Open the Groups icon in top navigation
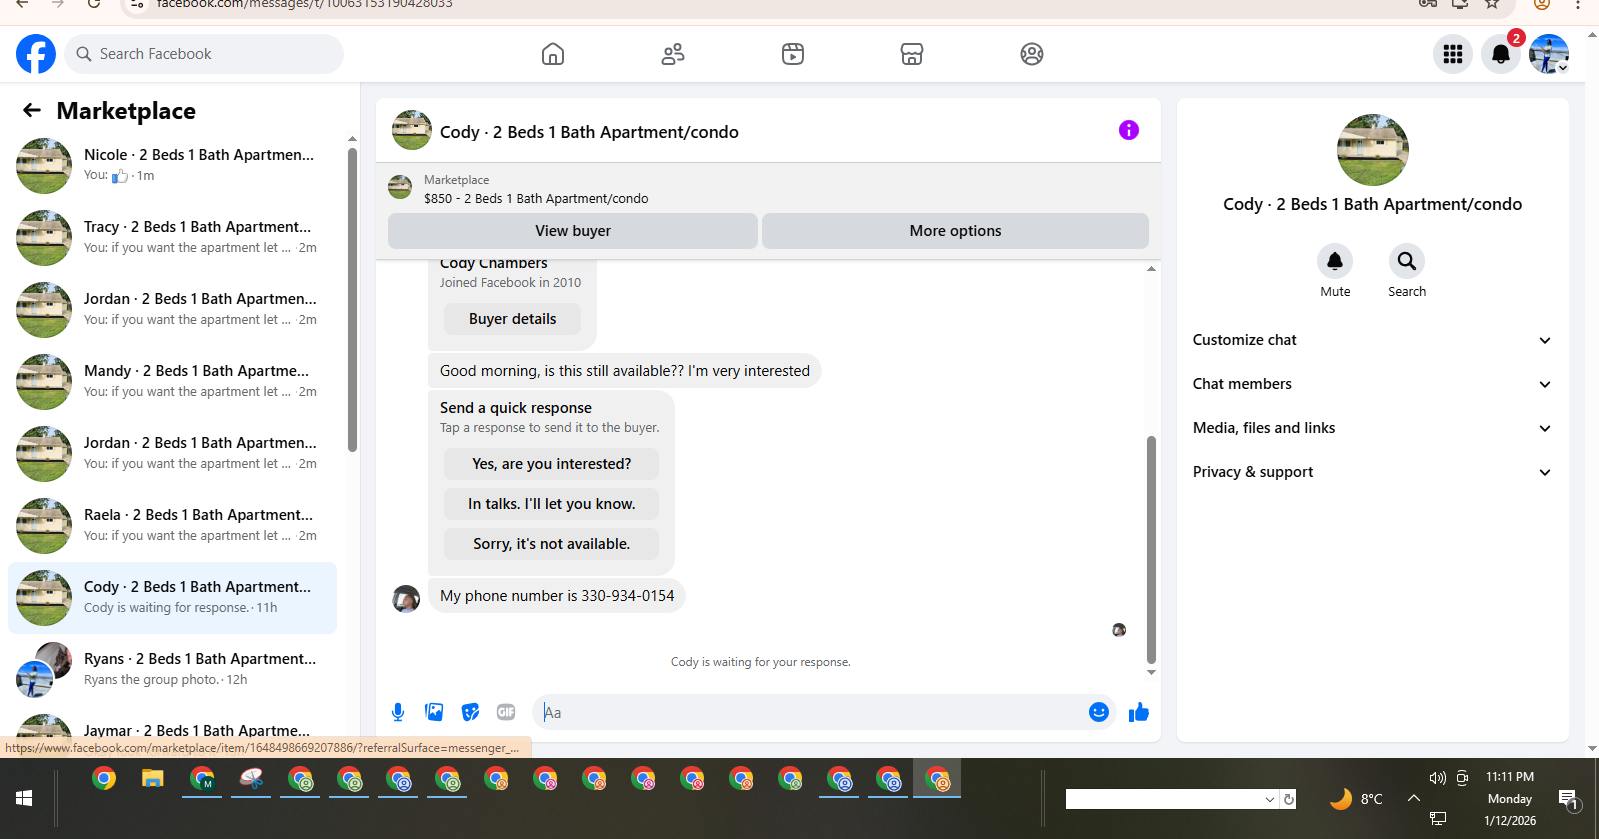This screenshot has height=839, width=1599. (1032, 54)
